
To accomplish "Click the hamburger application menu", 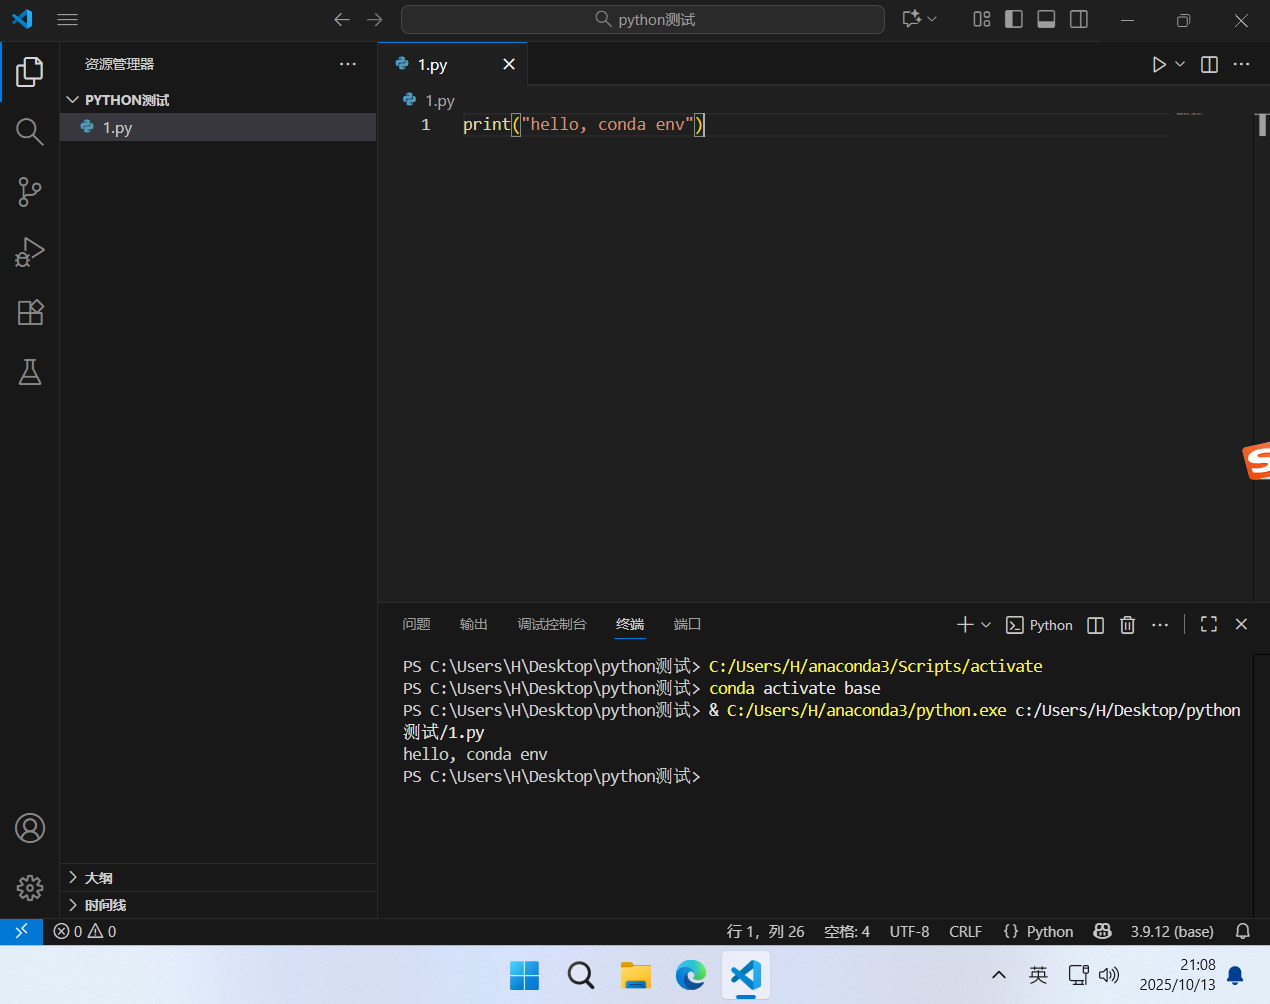I will pos(67,19).
